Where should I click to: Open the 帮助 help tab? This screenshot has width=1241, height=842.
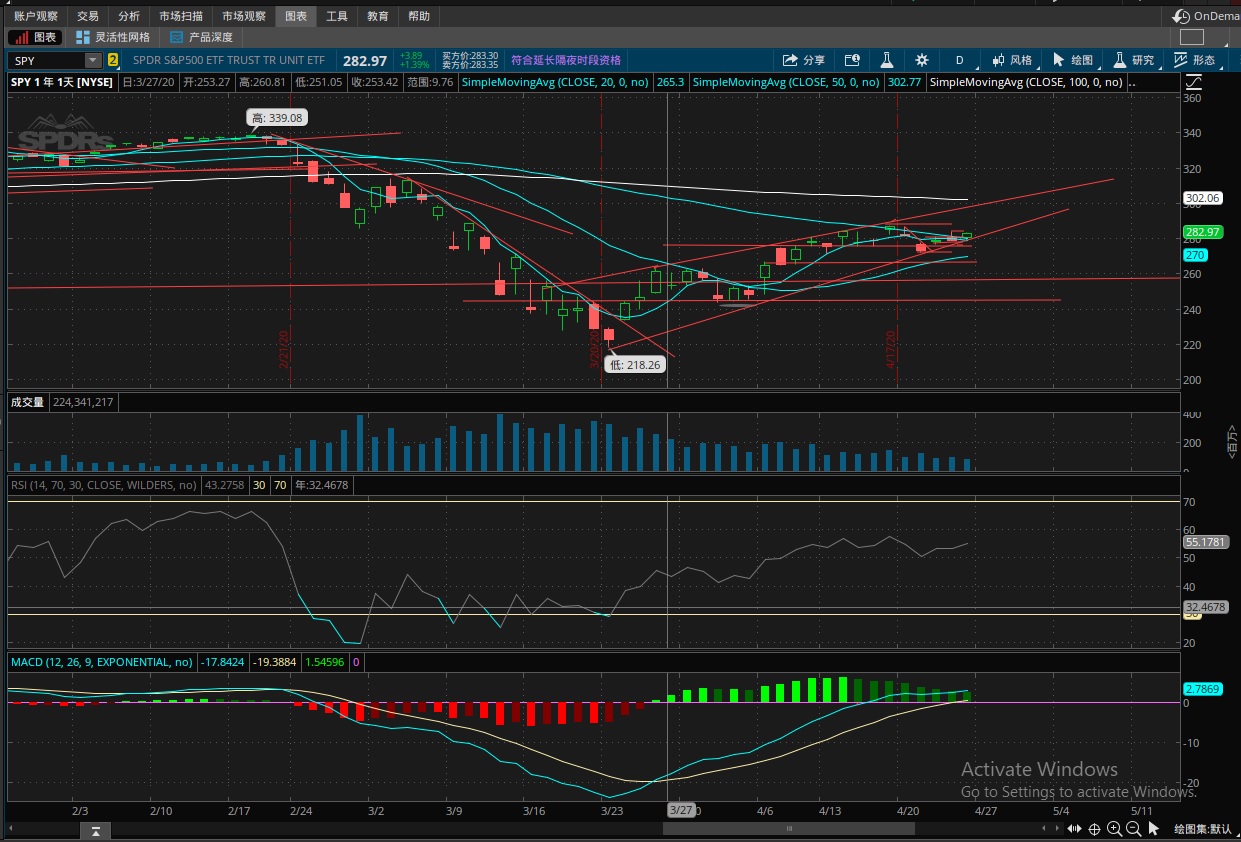click(419, 16)
